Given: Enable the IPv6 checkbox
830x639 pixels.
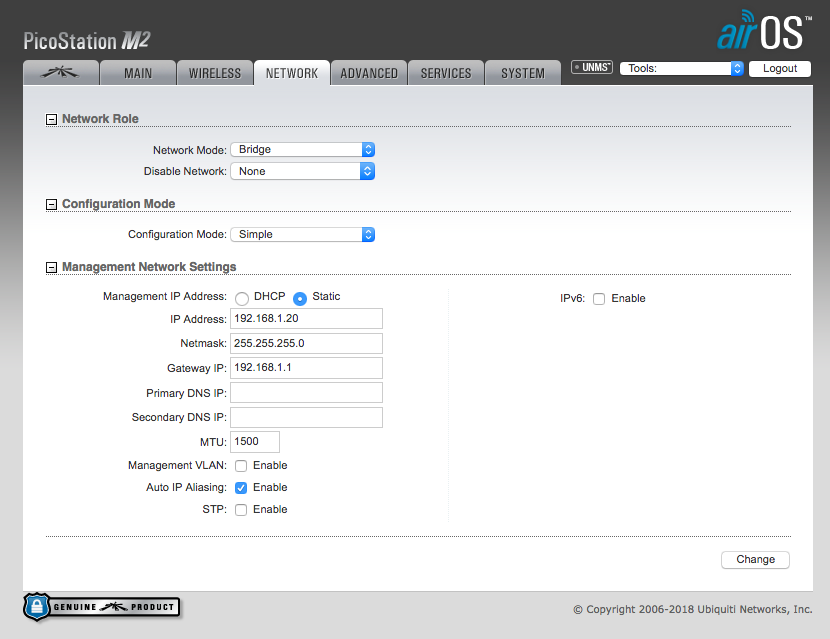Looking at the screenshot, I should [x=599, y=299].
